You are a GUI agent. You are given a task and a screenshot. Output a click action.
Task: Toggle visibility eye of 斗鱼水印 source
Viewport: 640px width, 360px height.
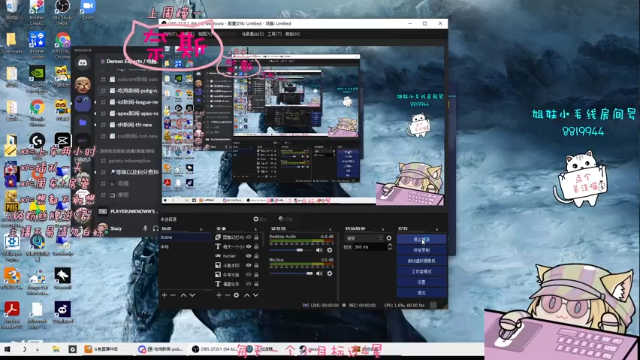pos(248,265)
